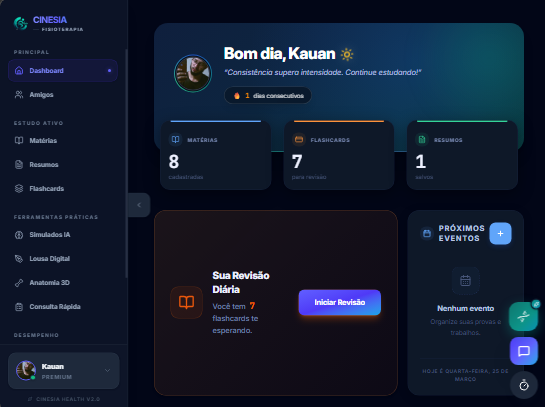Viewport: 545px width, 407px height.
Task: Select Anatomia 3D in the sidebar
Action: pos(63,283)
